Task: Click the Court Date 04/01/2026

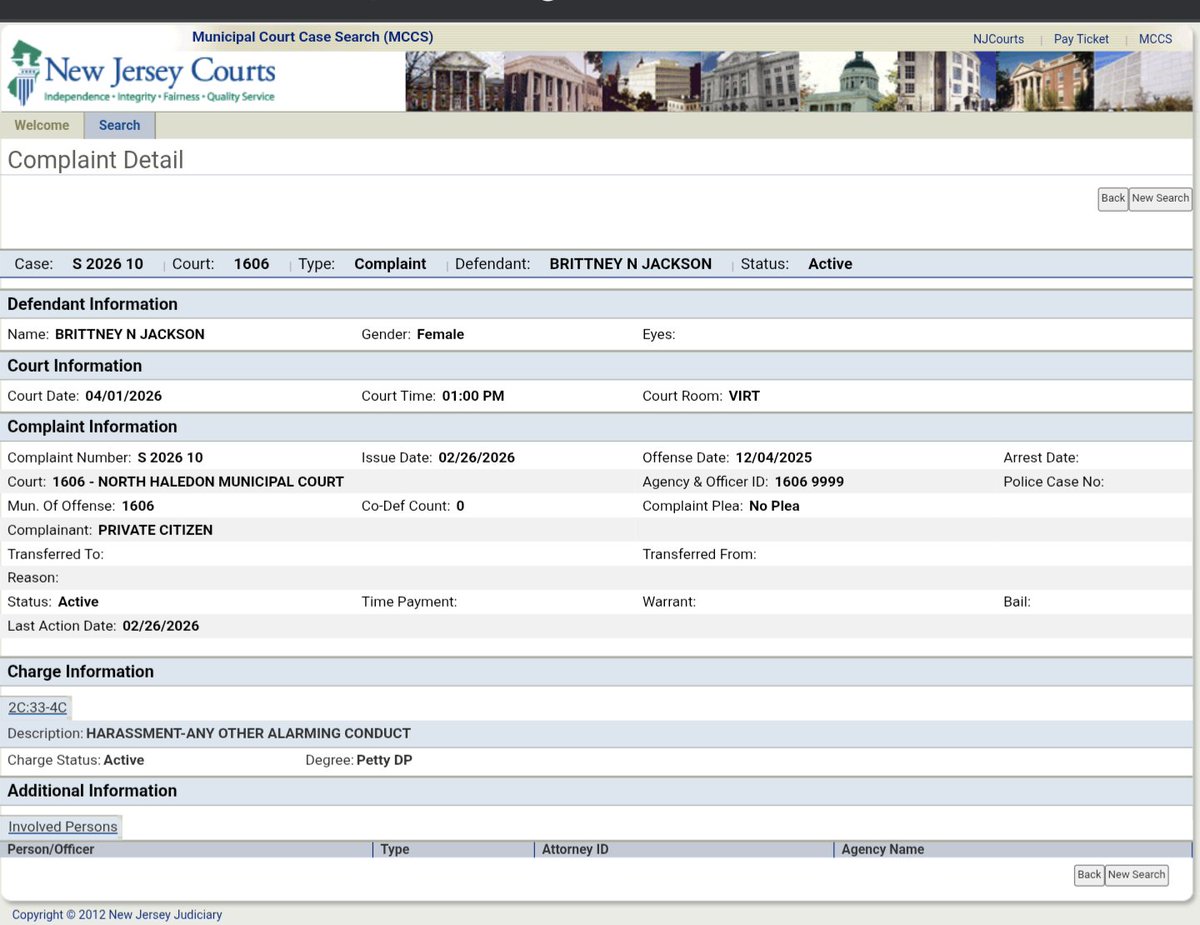Action: click(124, 396)
